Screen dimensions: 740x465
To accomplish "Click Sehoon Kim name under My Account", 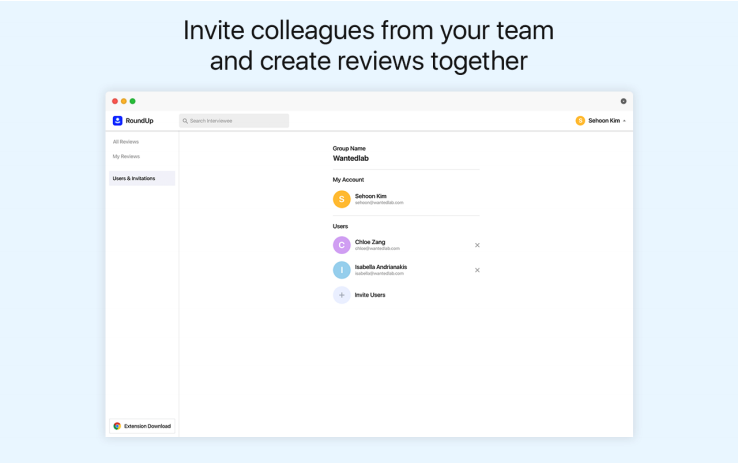I will [x=371, y=196].
